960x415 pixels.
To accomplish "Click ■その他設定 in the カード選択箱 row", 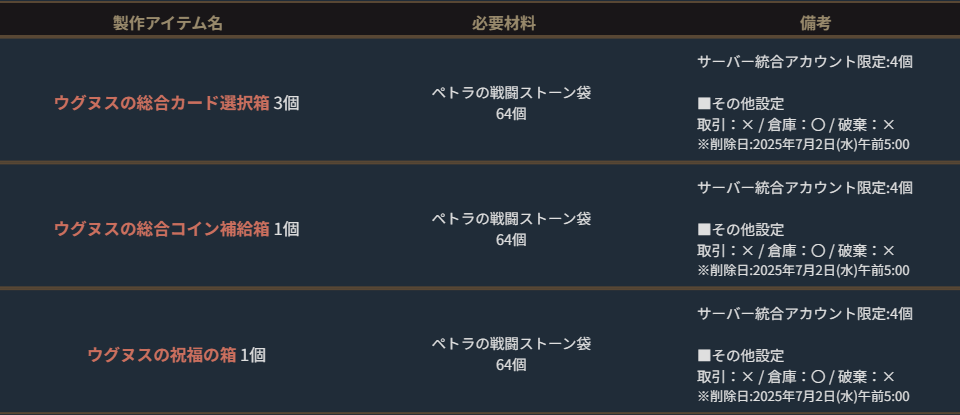I will (x=740, y=104).
